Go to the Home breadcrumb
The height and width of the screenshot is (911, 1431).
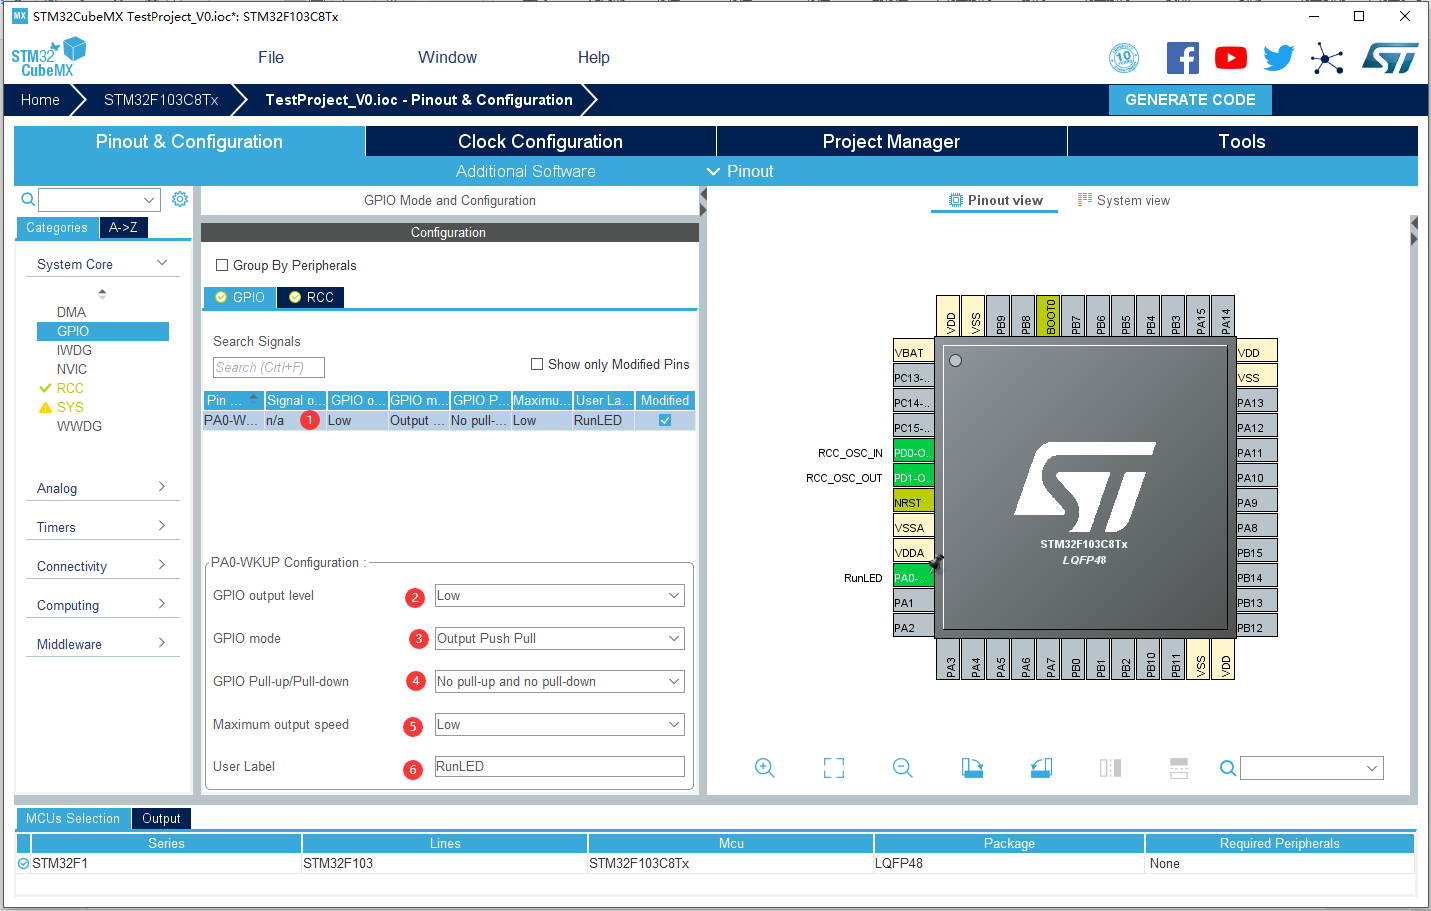40,100
